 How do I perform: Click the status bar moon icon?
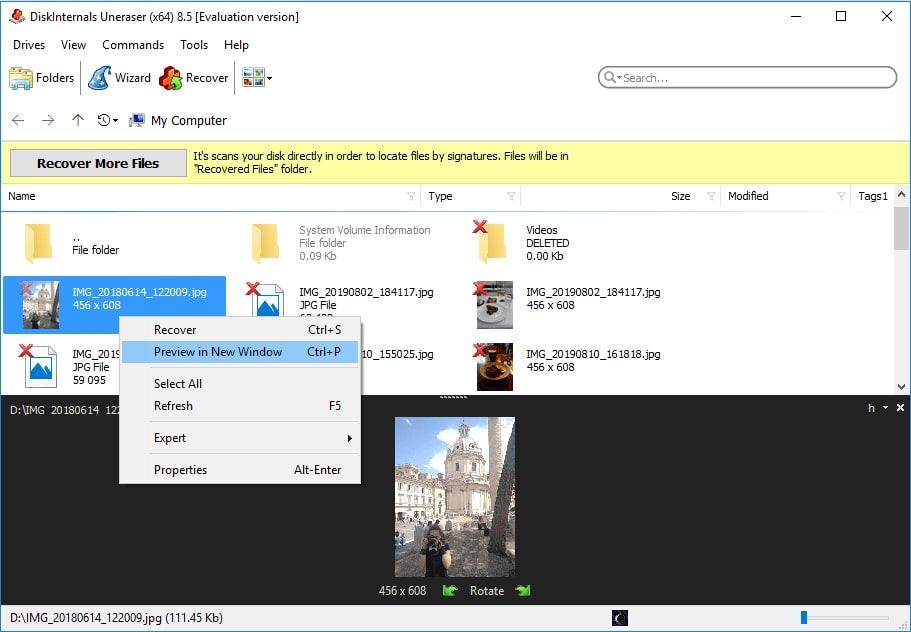(x=620, y=619)
